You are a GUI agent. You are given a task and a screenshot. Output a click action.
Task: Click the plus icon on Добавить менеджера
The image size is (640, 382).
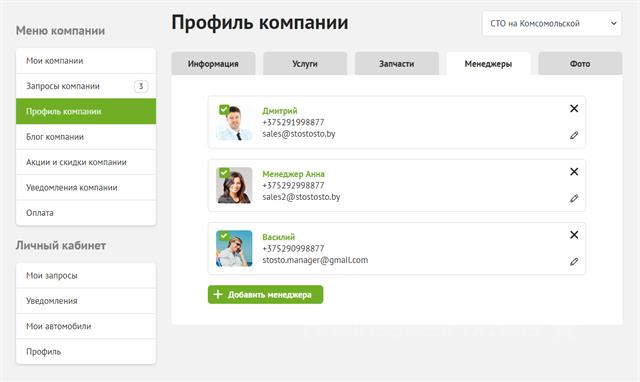[218, 294]
